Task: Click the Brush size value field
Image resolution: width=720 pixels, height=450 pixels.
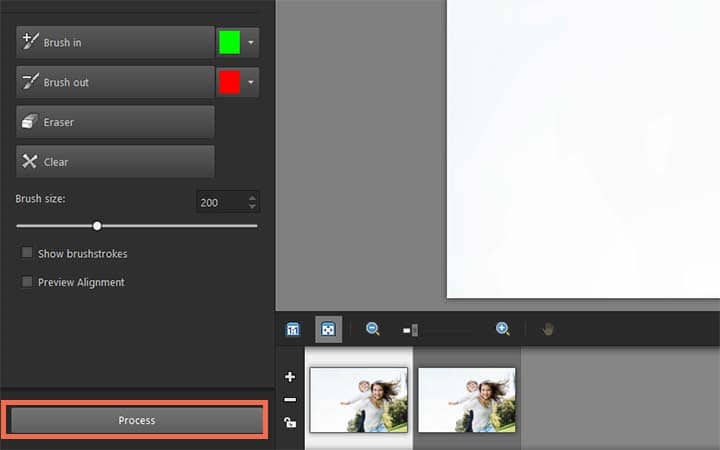Action: point(222,202)
